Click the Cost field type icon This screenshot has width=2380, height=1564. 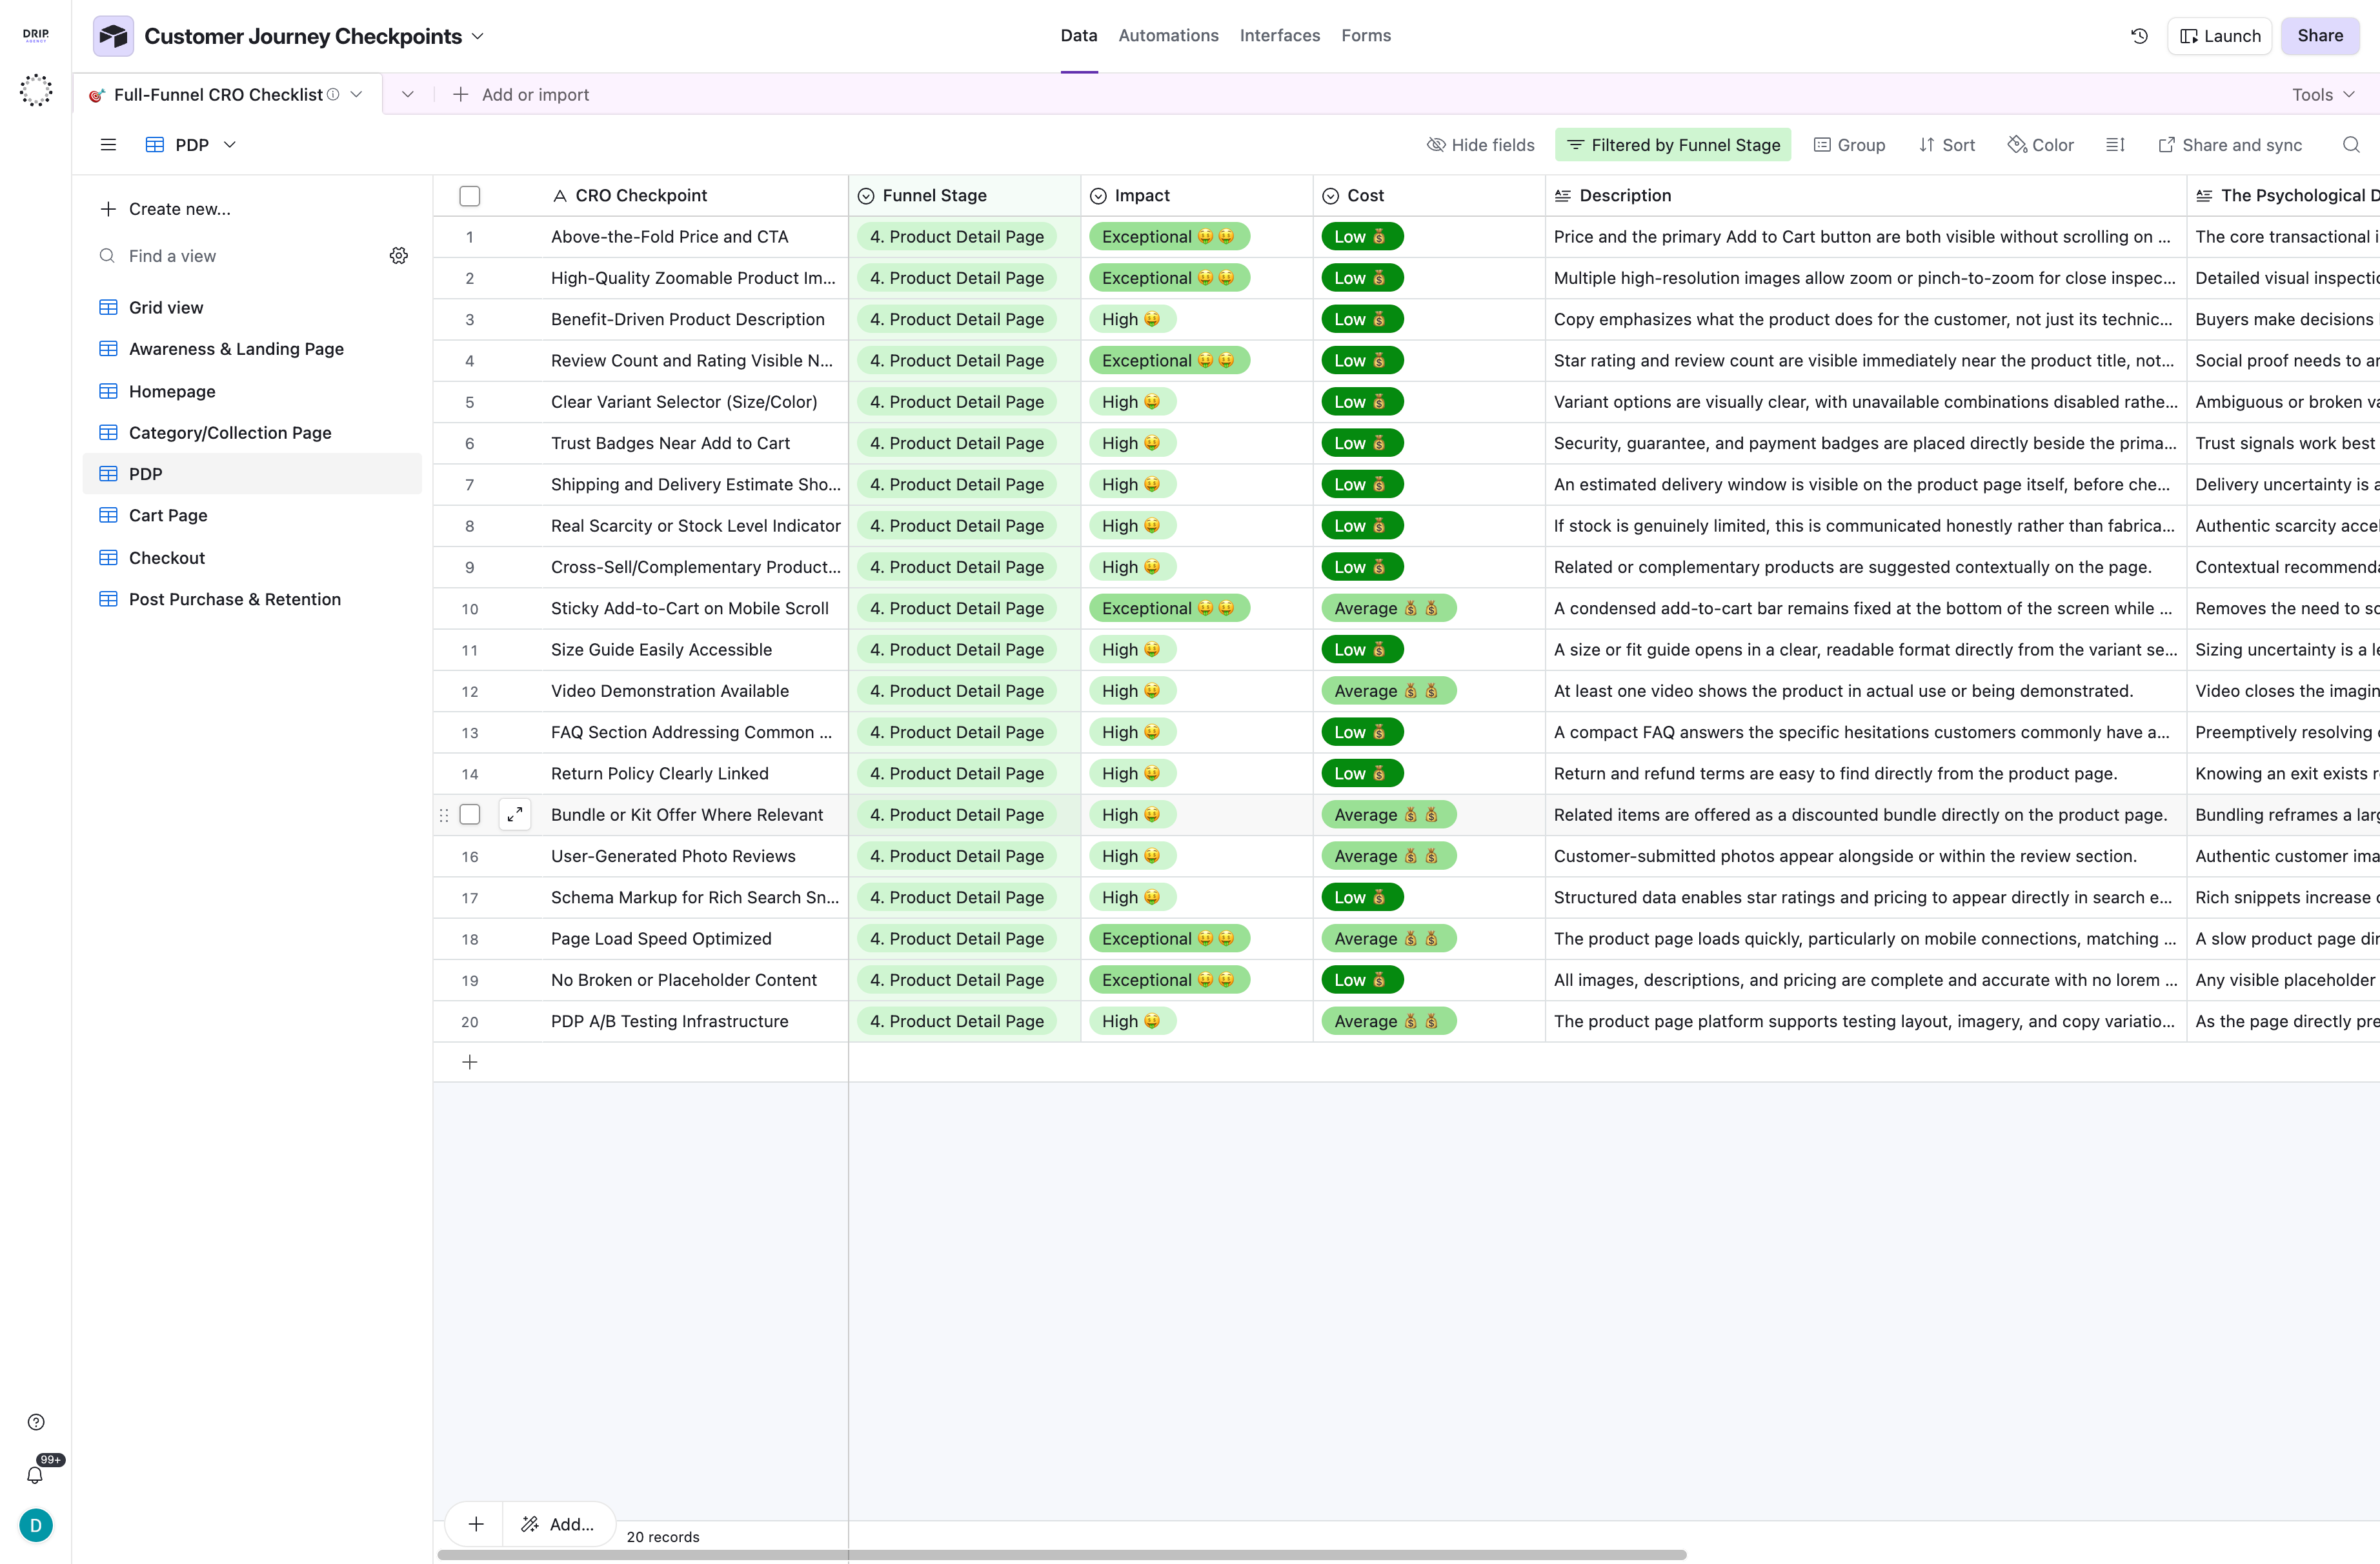pos(1330,196)
